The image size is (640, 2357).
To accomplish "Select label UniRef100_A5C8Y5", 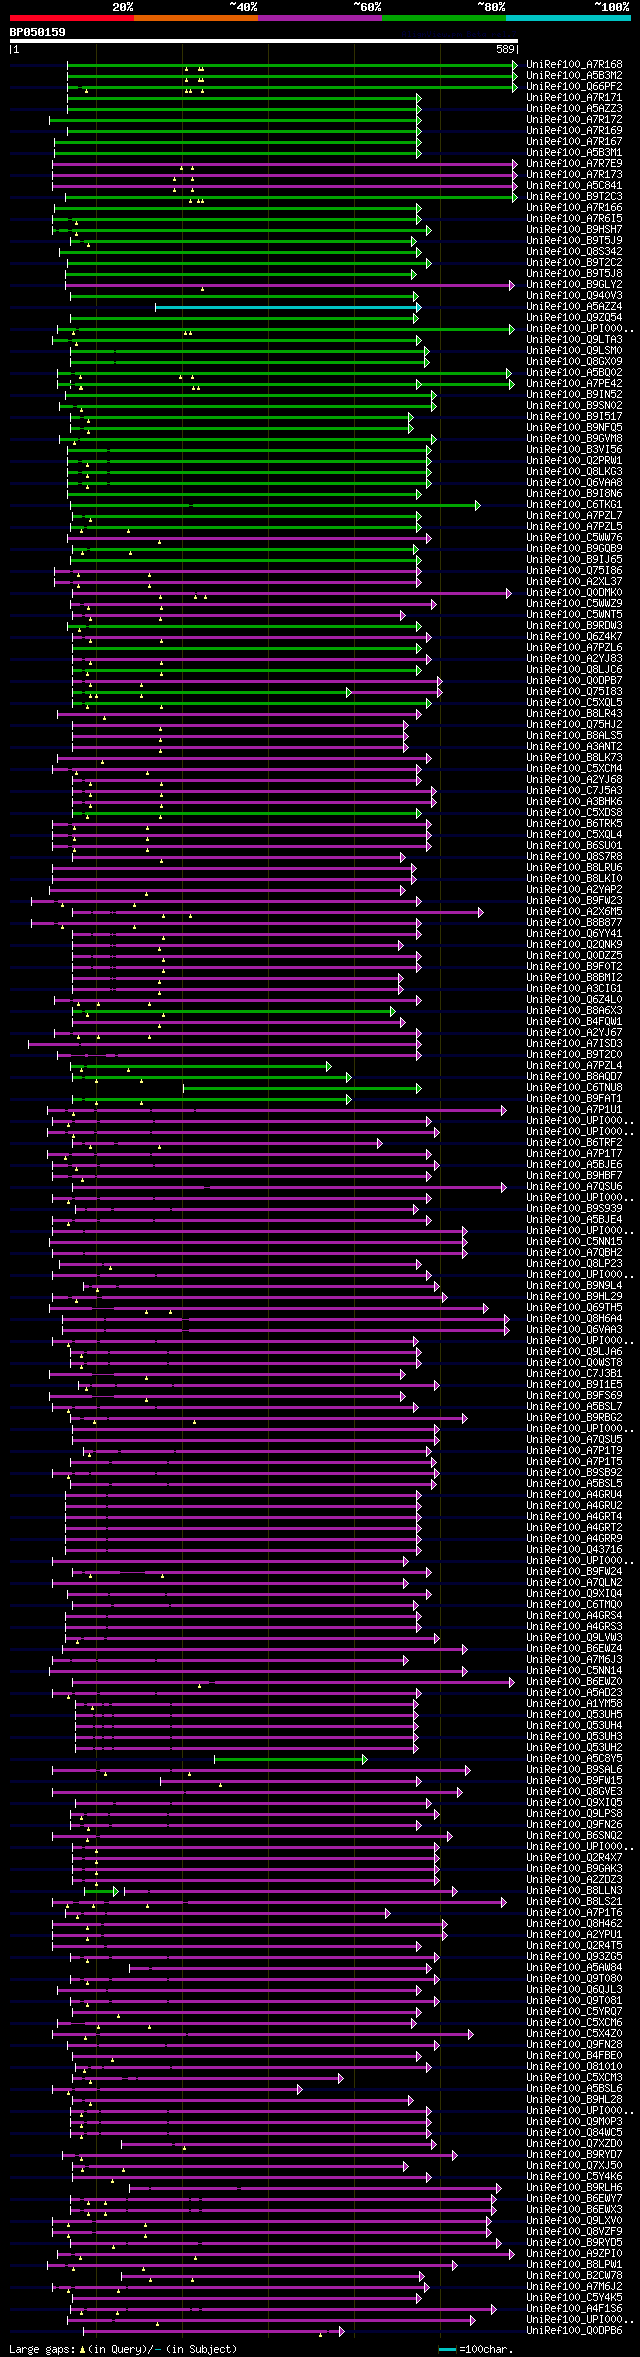I will point(574,1759).
